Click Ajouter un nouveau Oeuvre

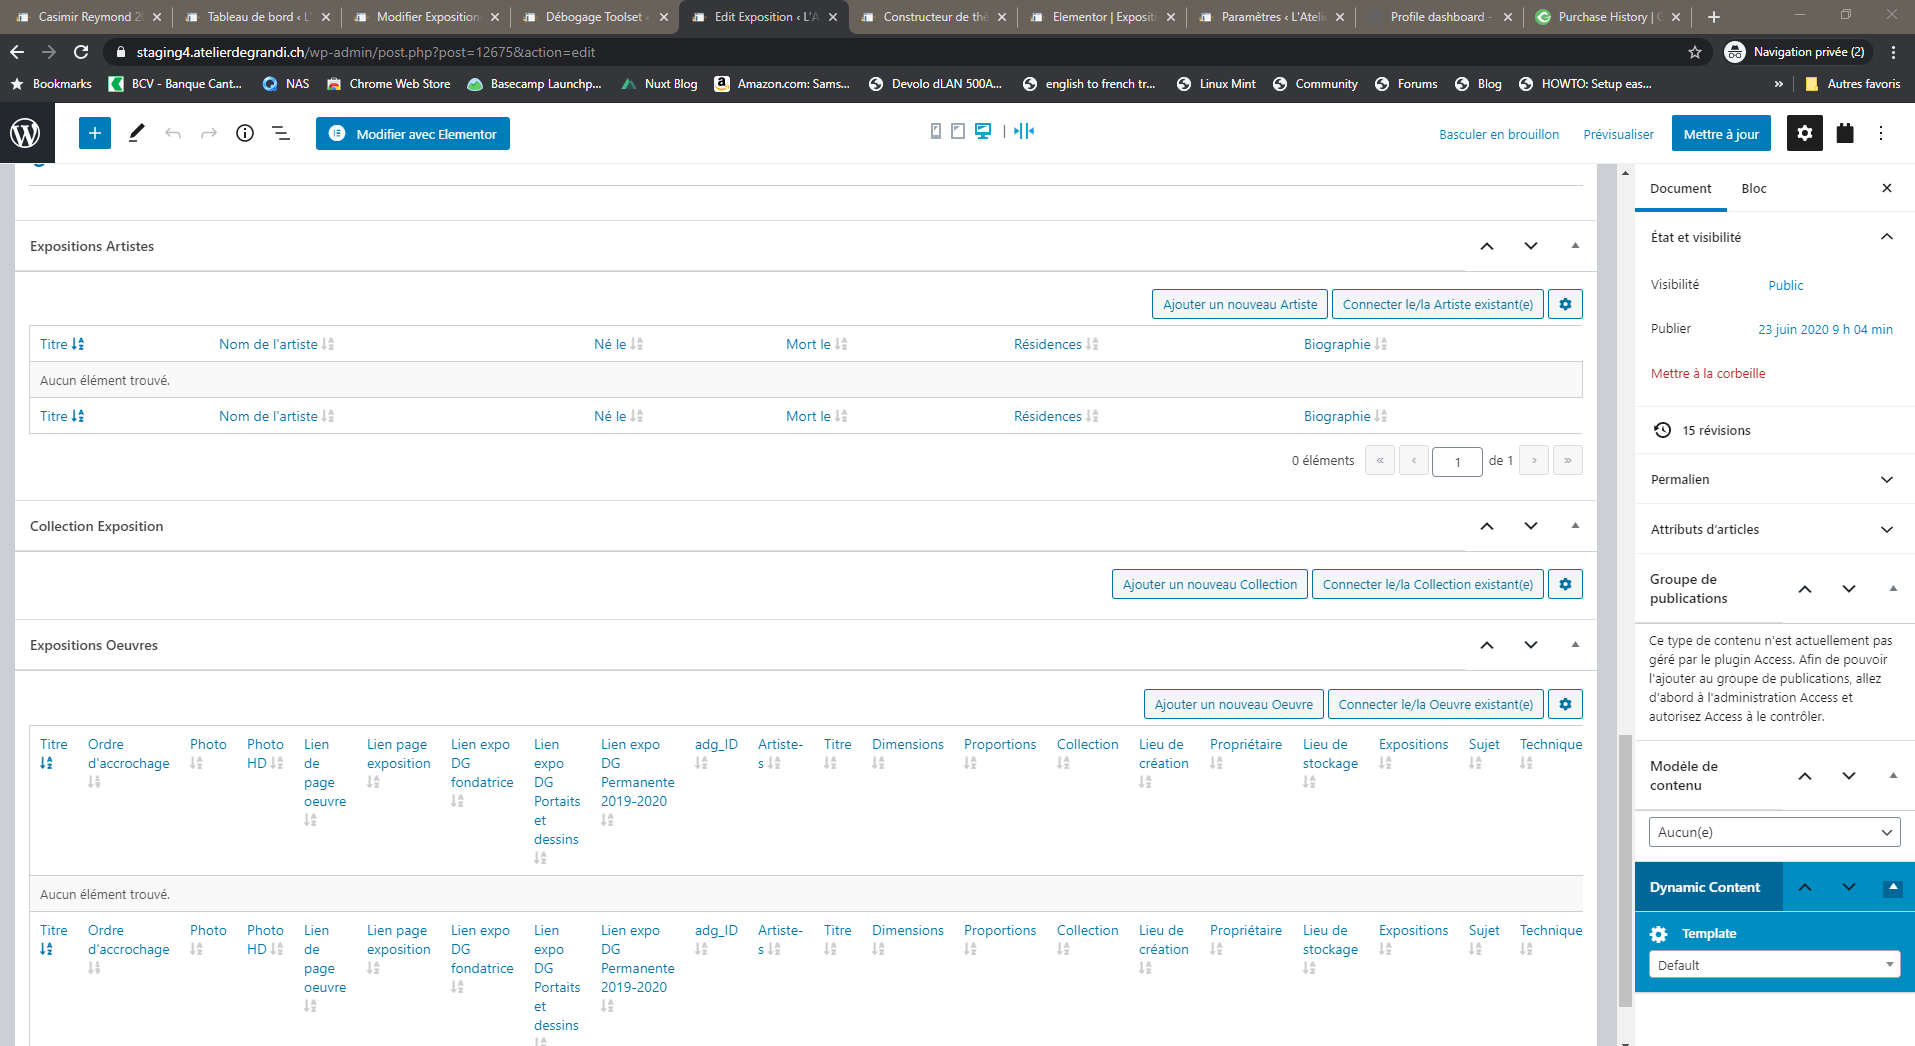click(1234, 704)
